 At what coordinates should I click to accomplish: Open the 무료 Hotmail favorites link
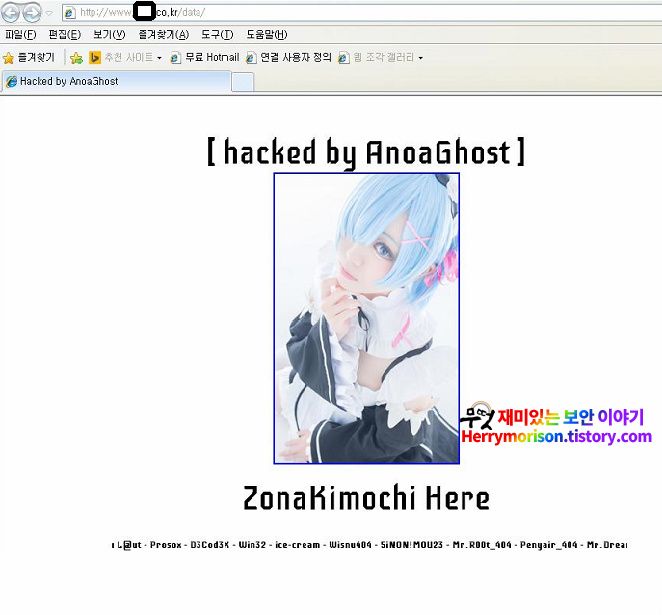click(x=204, y=57)
